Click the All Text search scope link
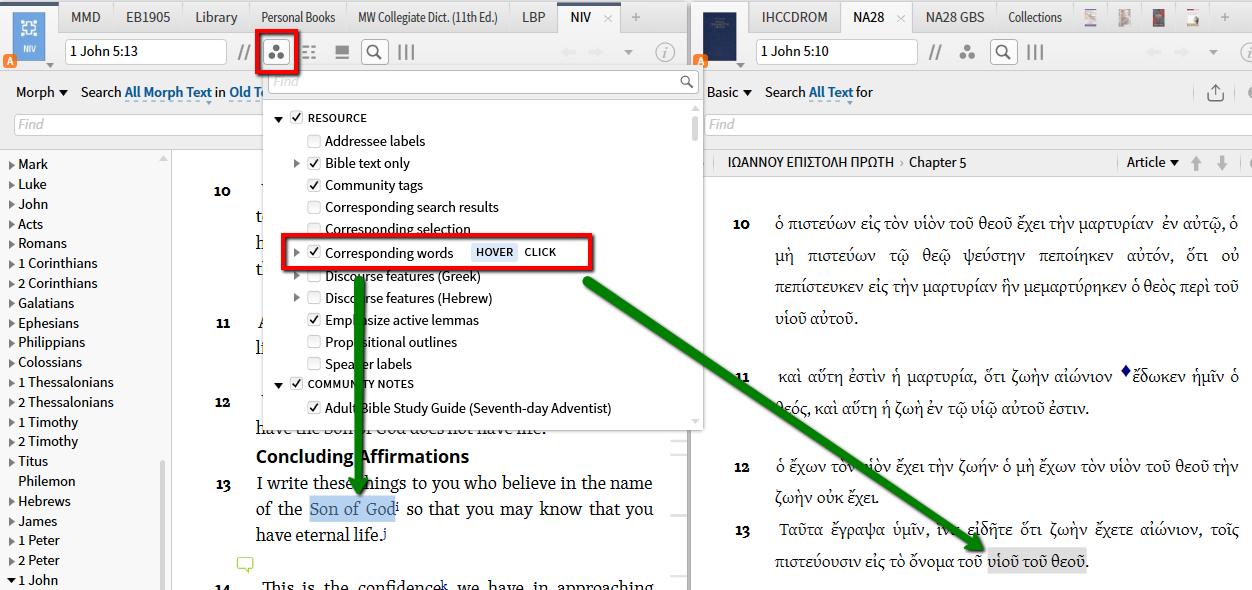 [x=831, y=92]
